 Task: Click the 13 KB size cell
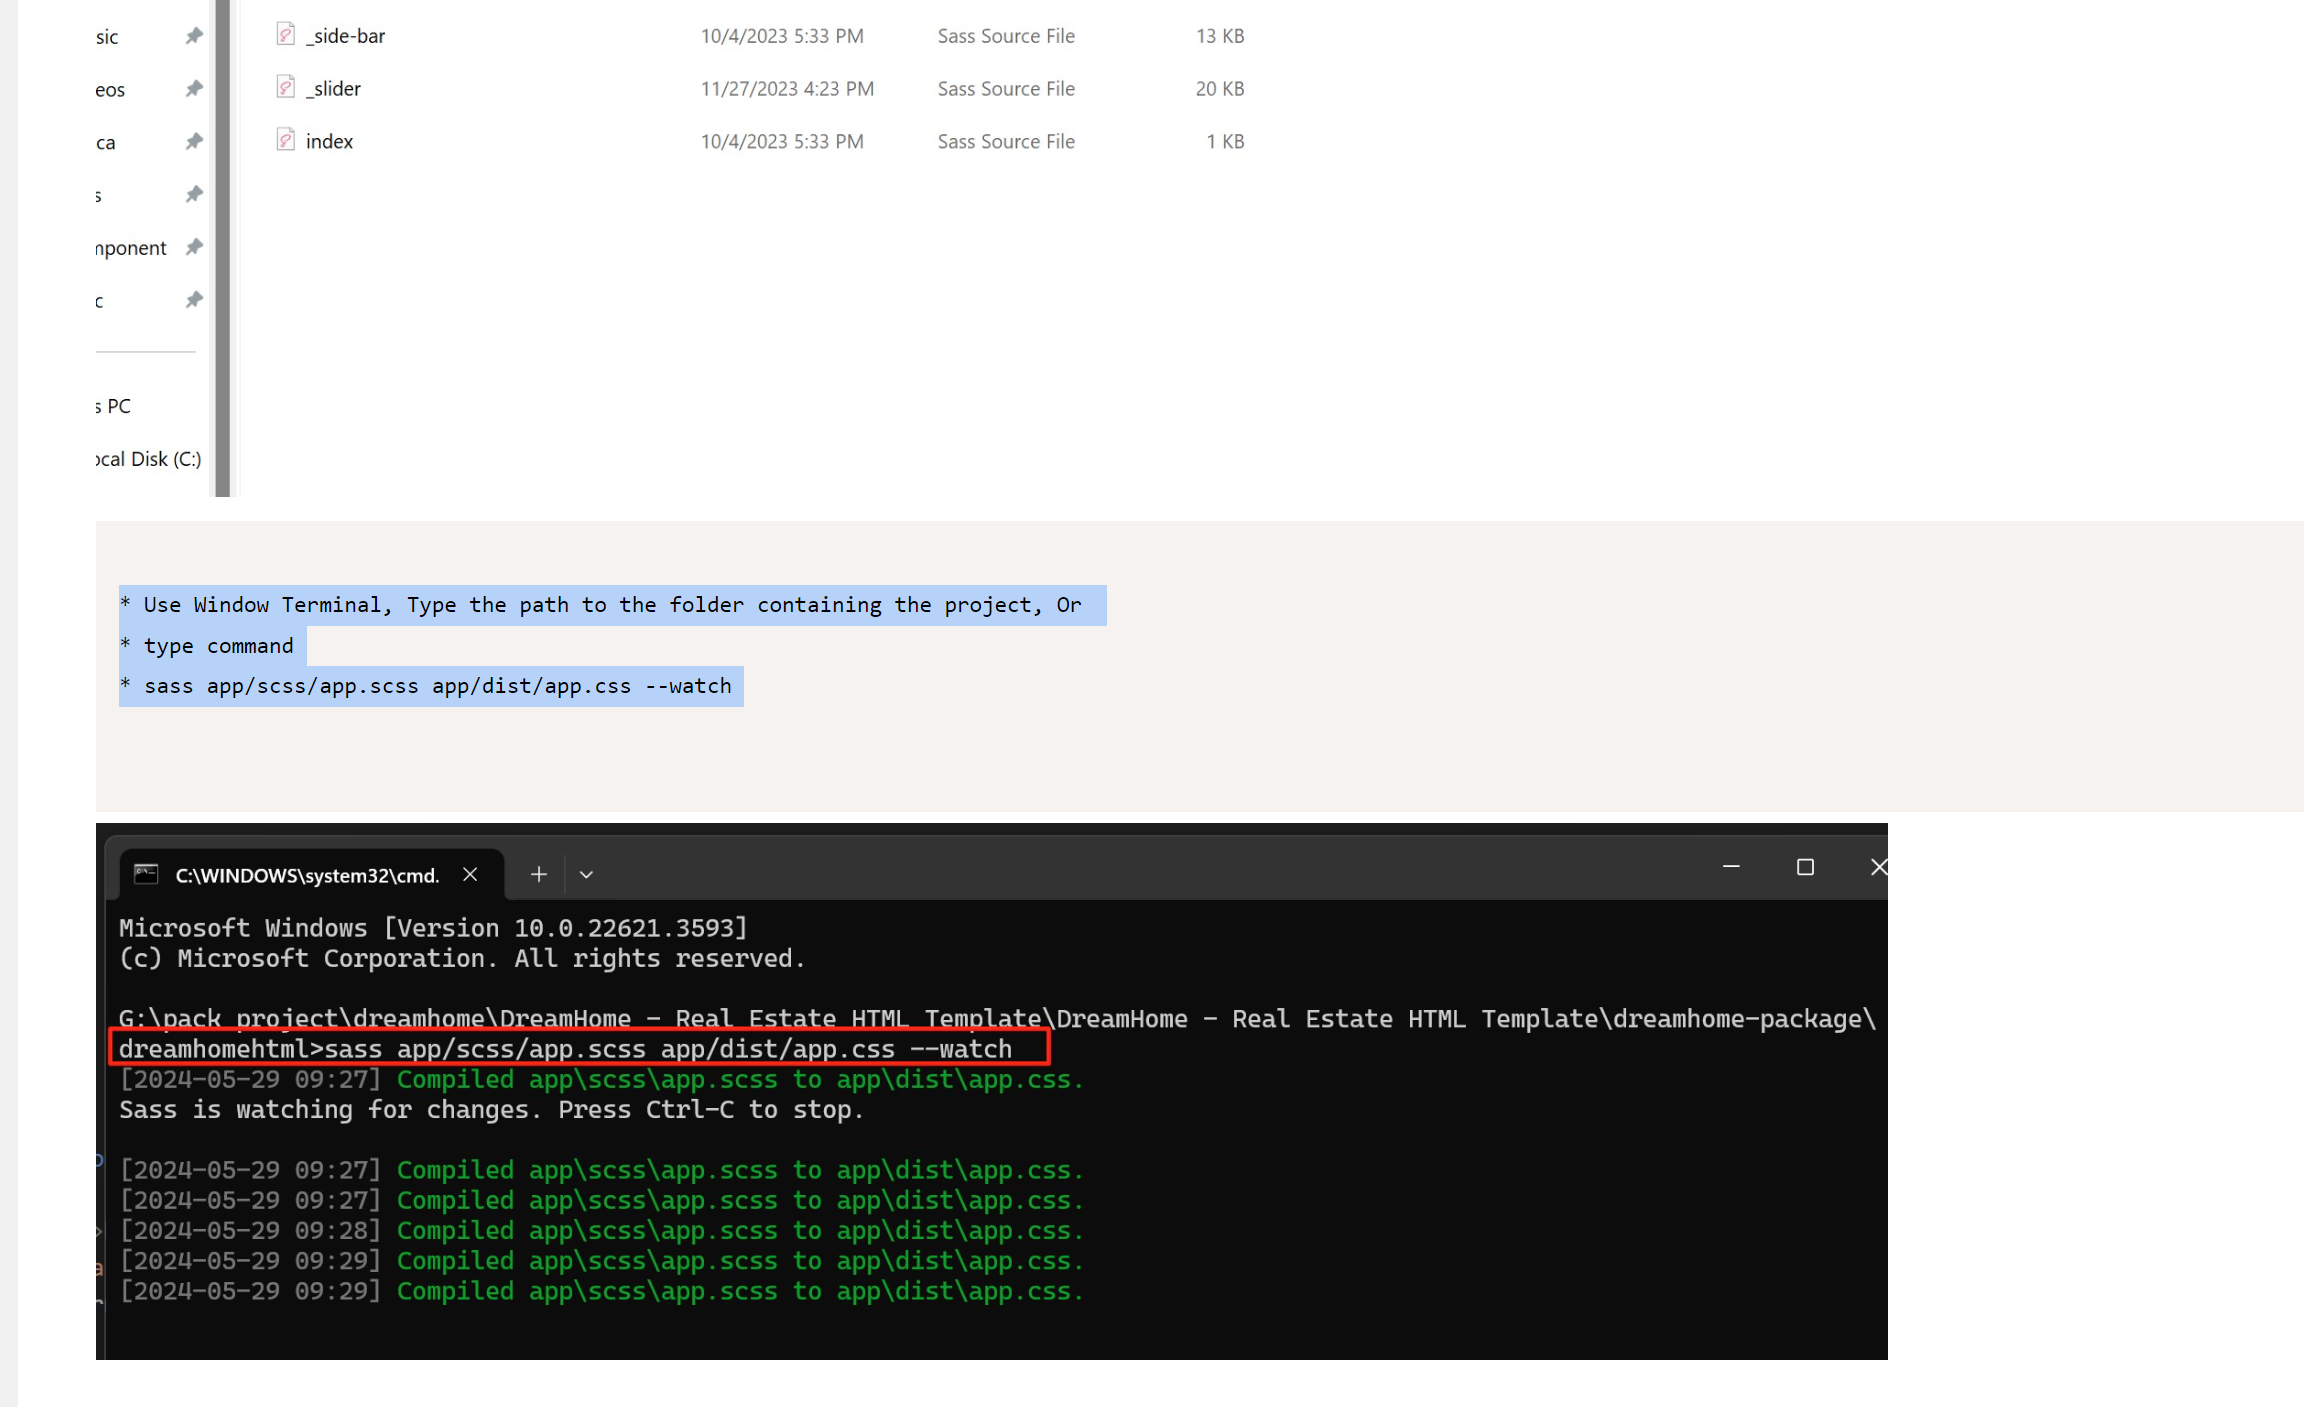pyautogui.click(x=1220, y=36)
